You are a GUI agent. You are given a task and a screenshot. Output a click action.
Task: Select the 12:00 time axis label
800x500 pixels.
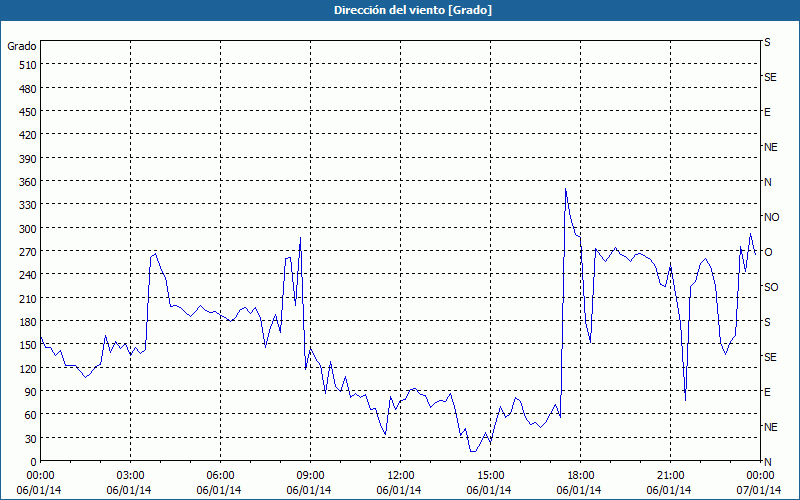(x=401, y=476)
